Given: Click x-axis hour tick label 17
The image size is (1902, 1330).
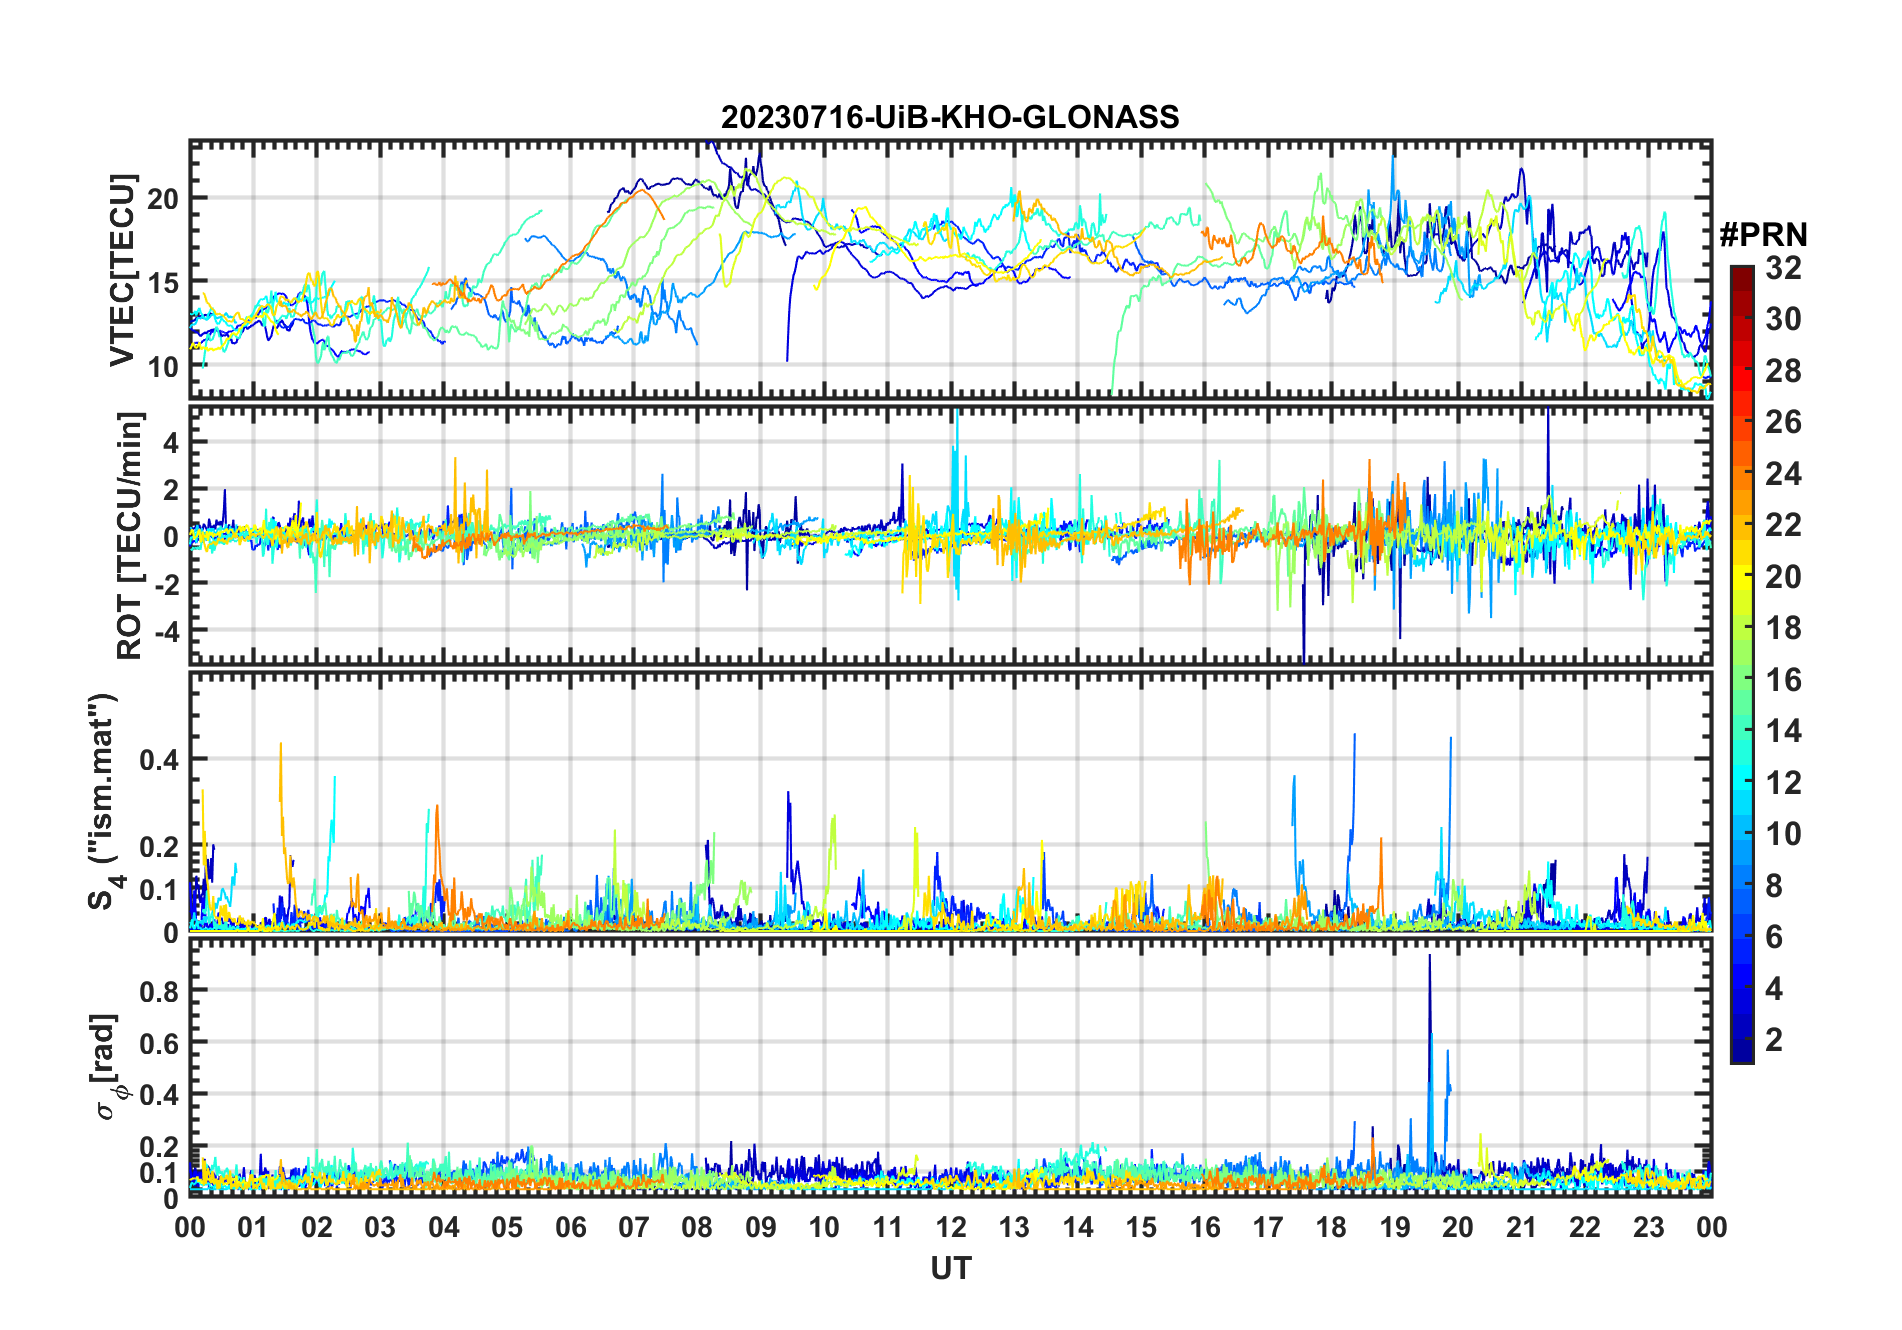Looking at the screenshot, I should [x=1268, y=1227].
